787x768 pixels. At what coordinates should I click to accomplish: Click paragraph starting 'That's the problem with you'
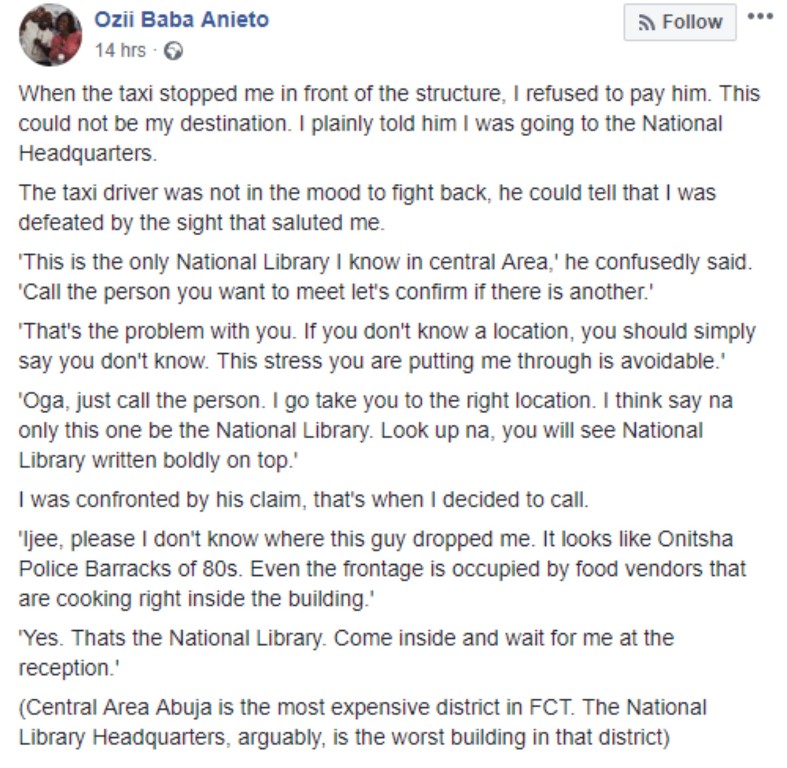click(387, 346)
